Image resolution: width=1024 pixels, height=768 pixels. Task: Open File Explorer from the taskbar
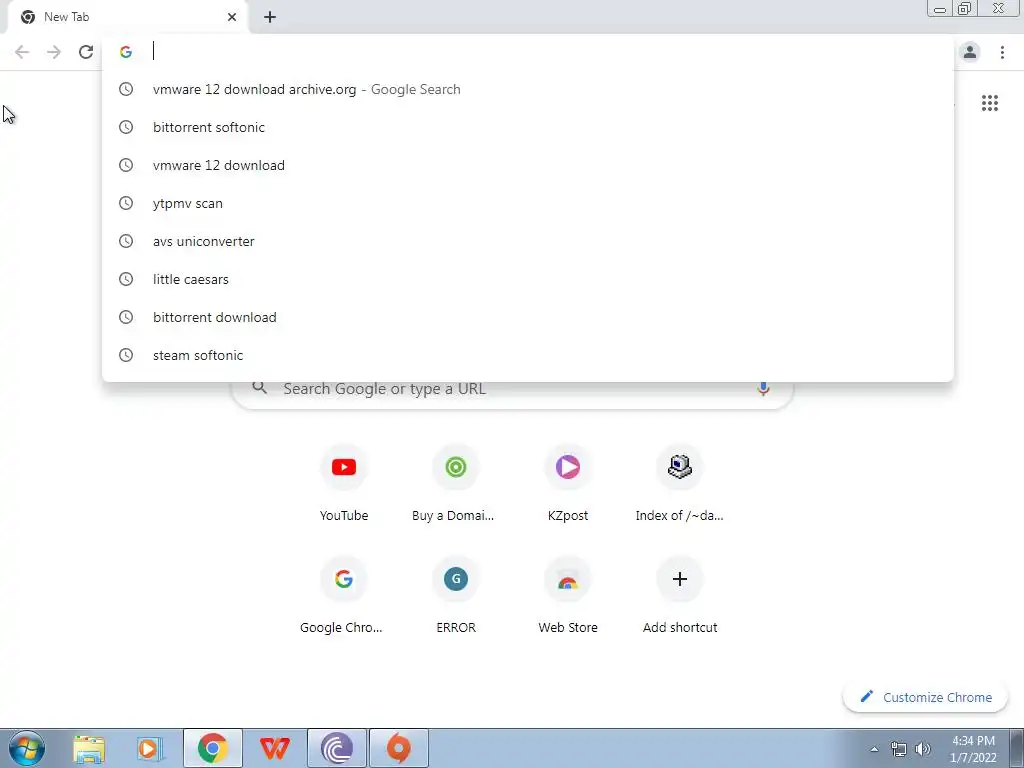point(89,748)
